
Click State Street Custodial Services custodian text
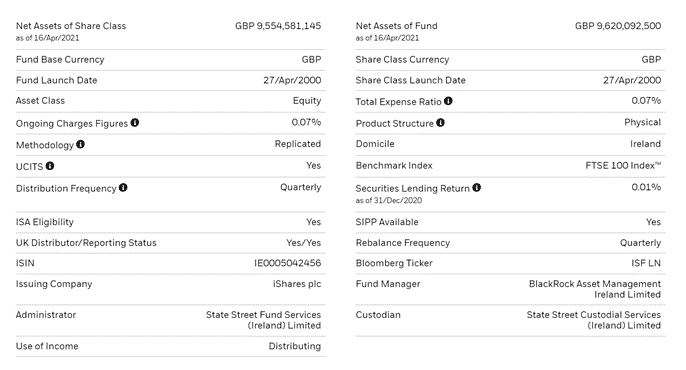(594, 320)
